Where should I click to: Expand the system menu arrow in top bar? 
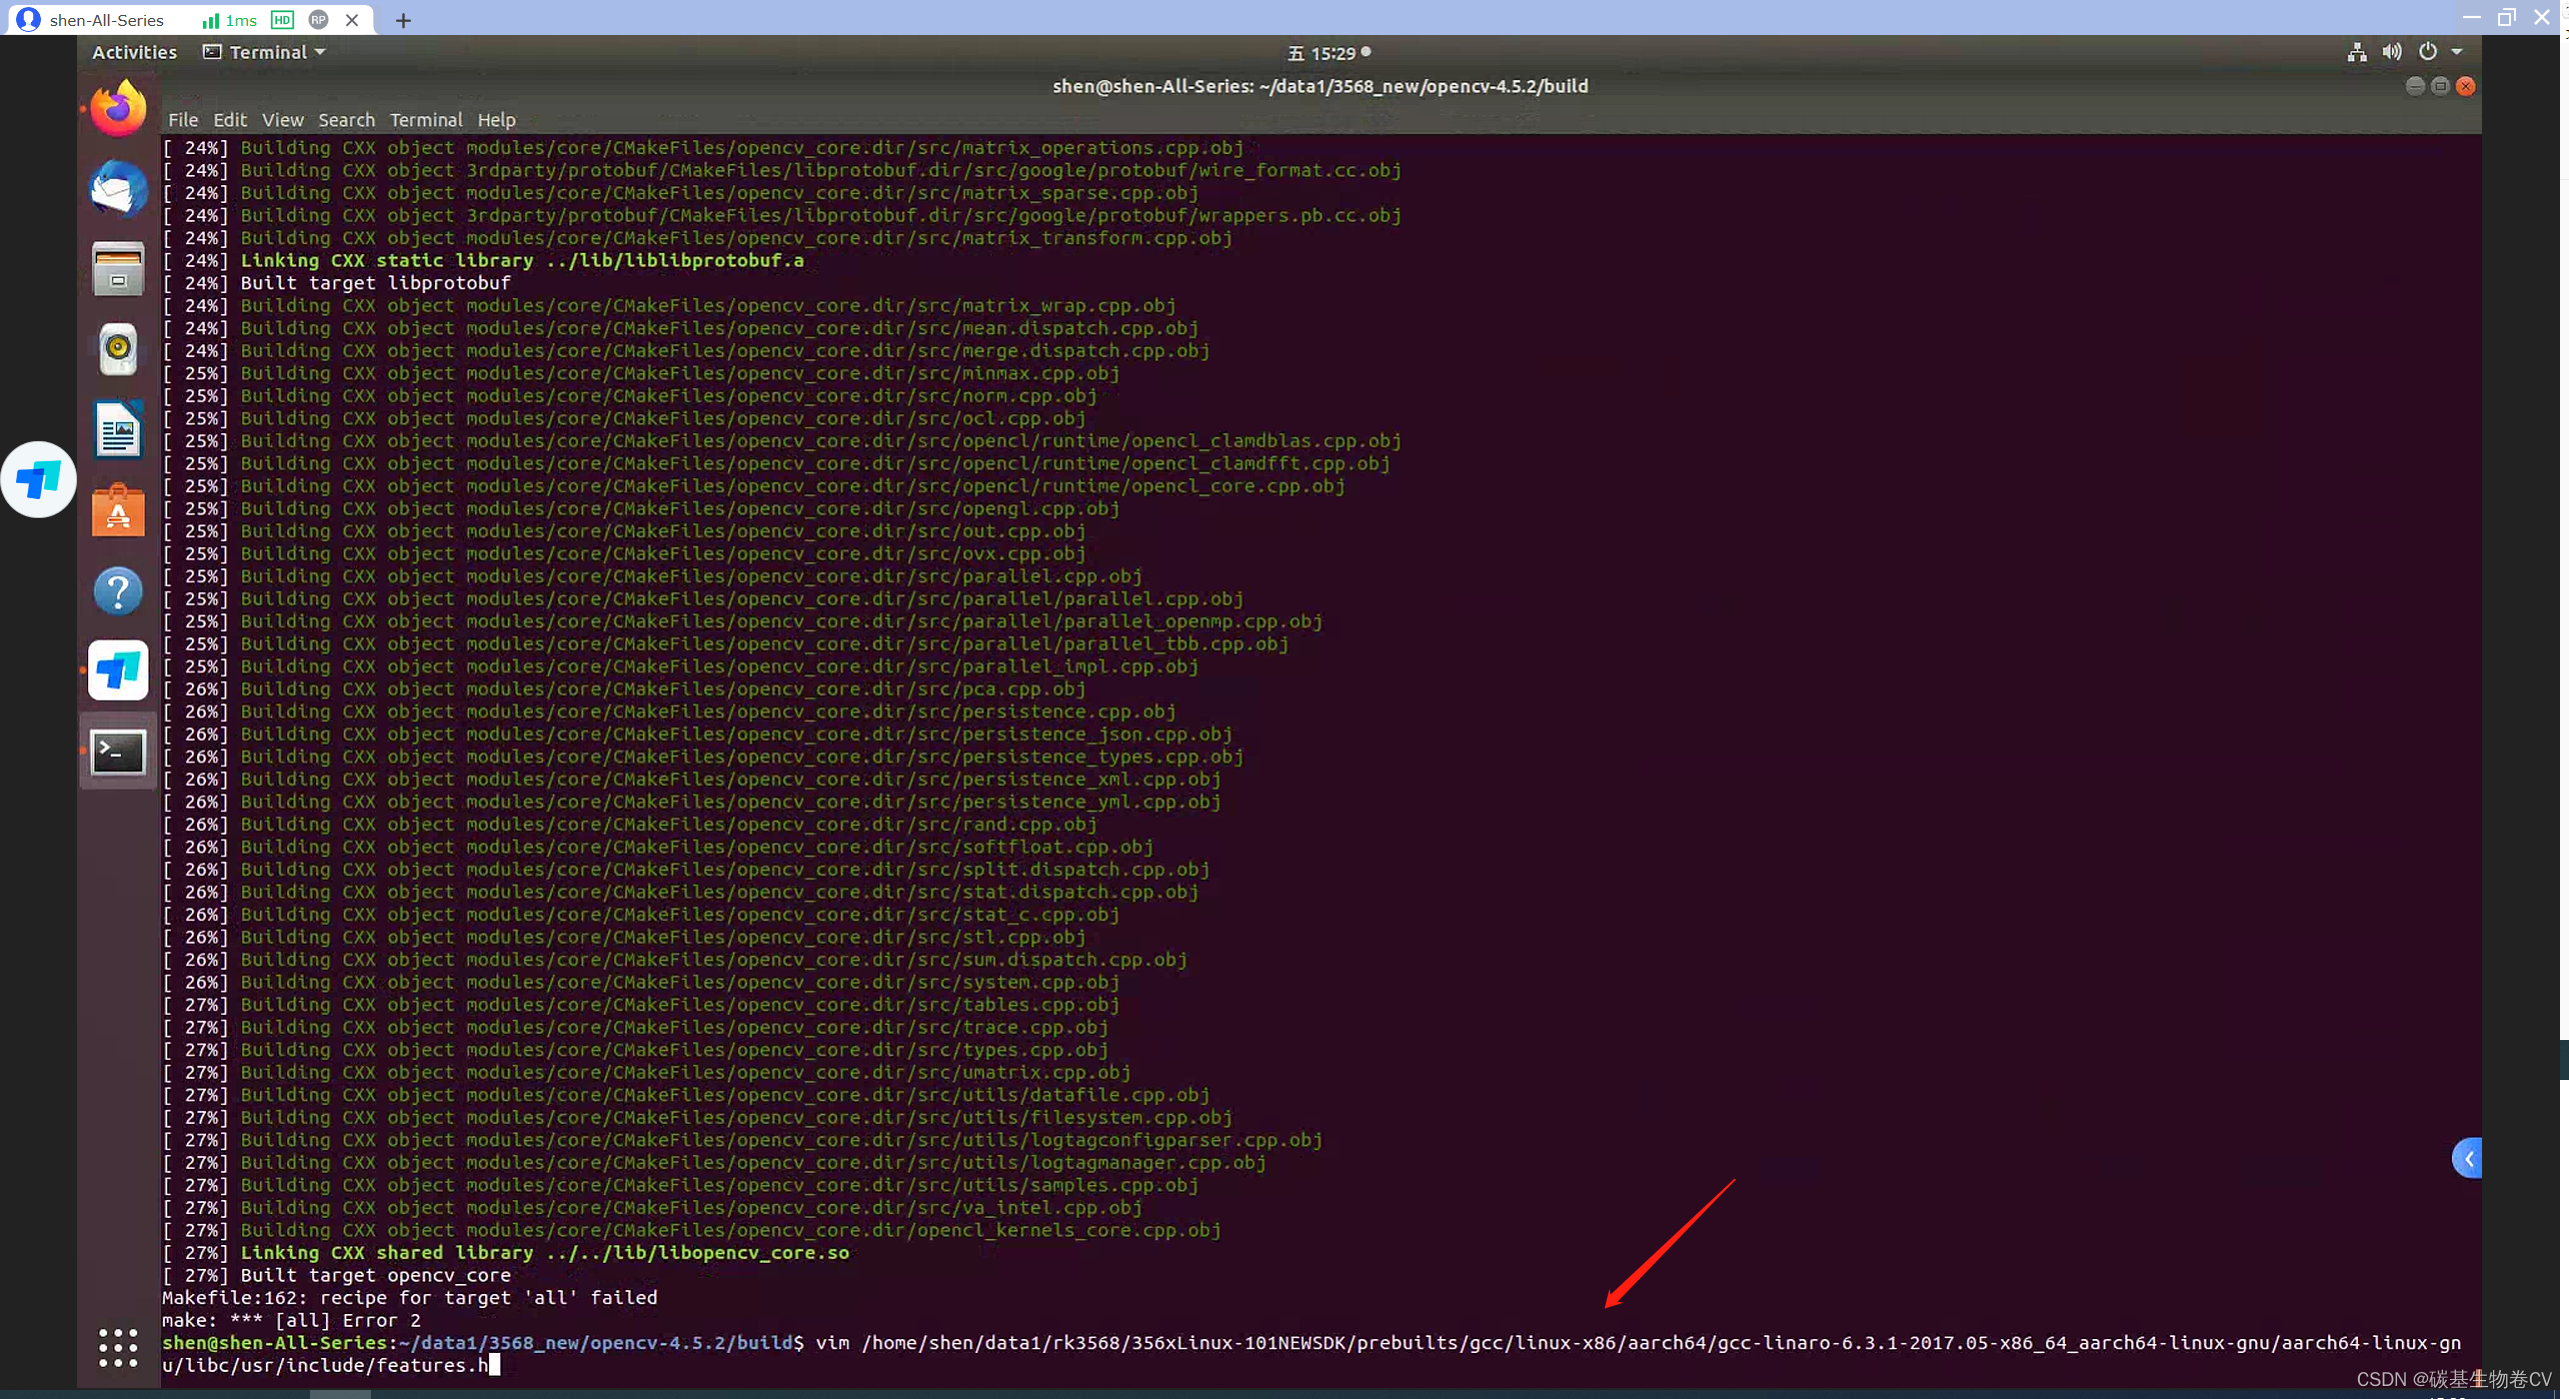[x=2457, y=52]
